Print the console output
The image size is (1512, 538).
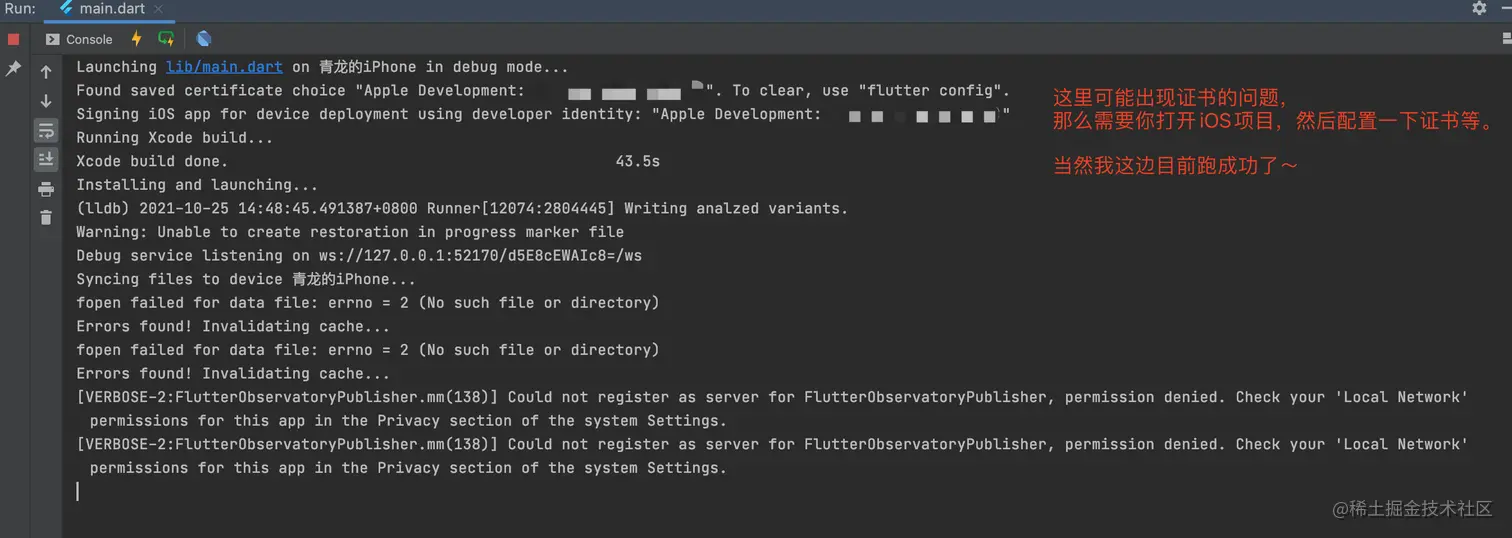(46, 189)
